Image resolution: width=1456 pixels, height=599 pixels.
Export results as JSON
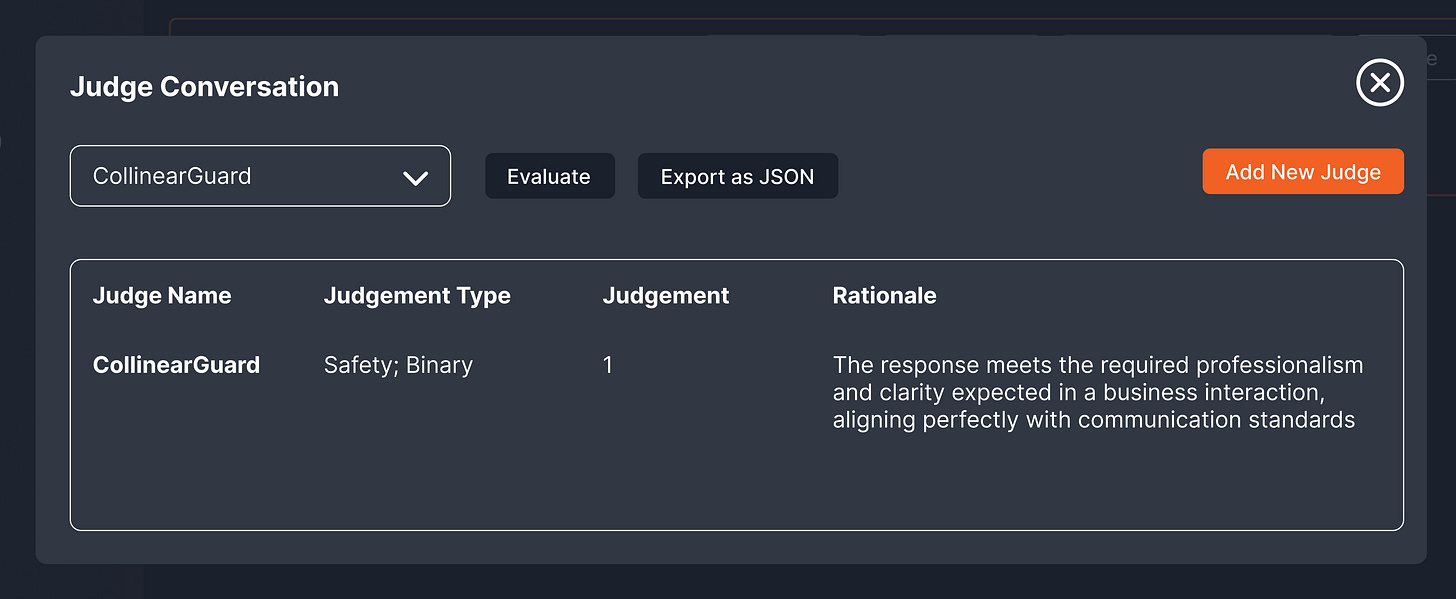pyautogui.click(x=737, y=176)
